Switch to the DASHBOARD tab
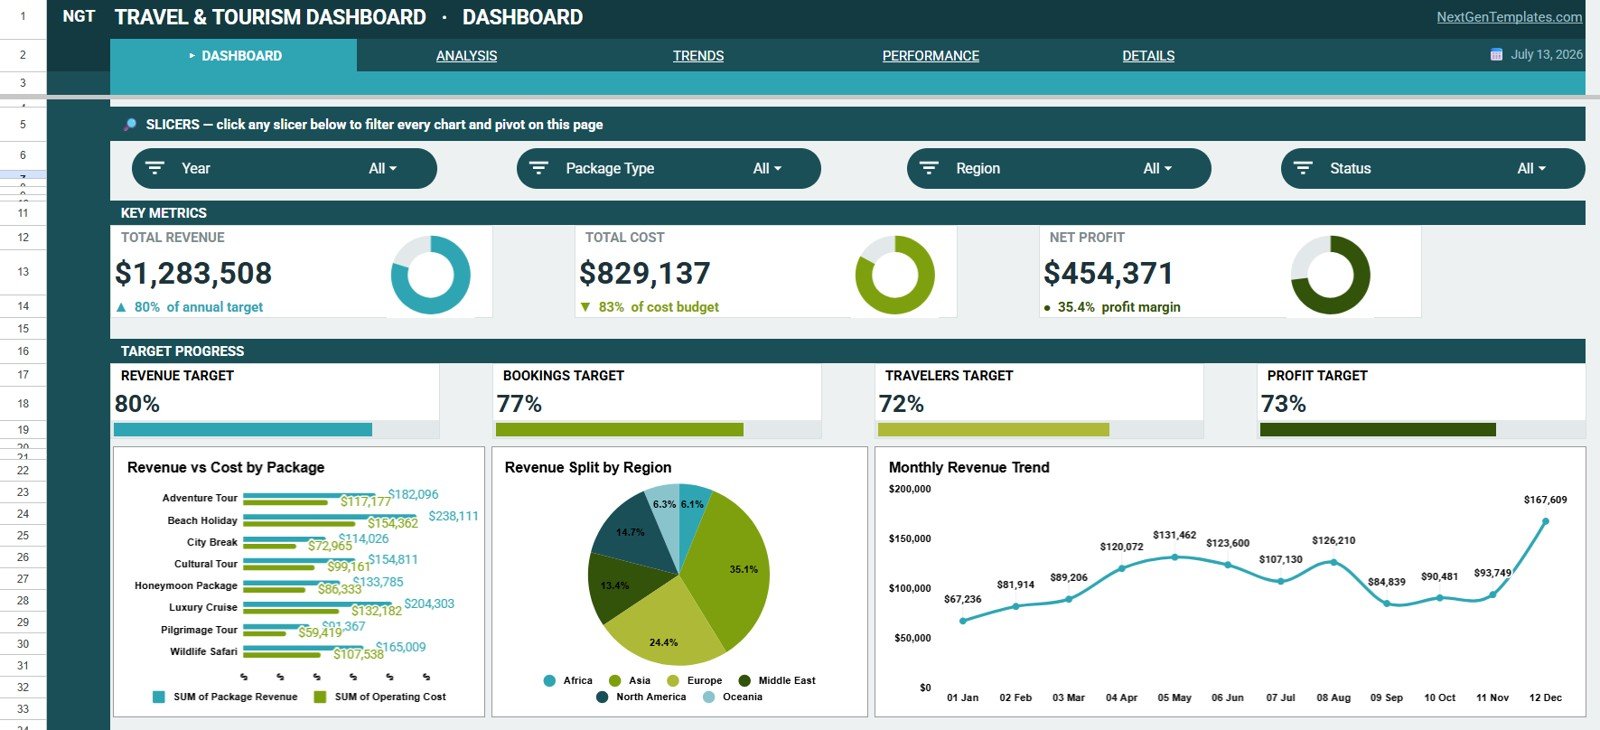1600x730 pixels. tap(234, 56)
